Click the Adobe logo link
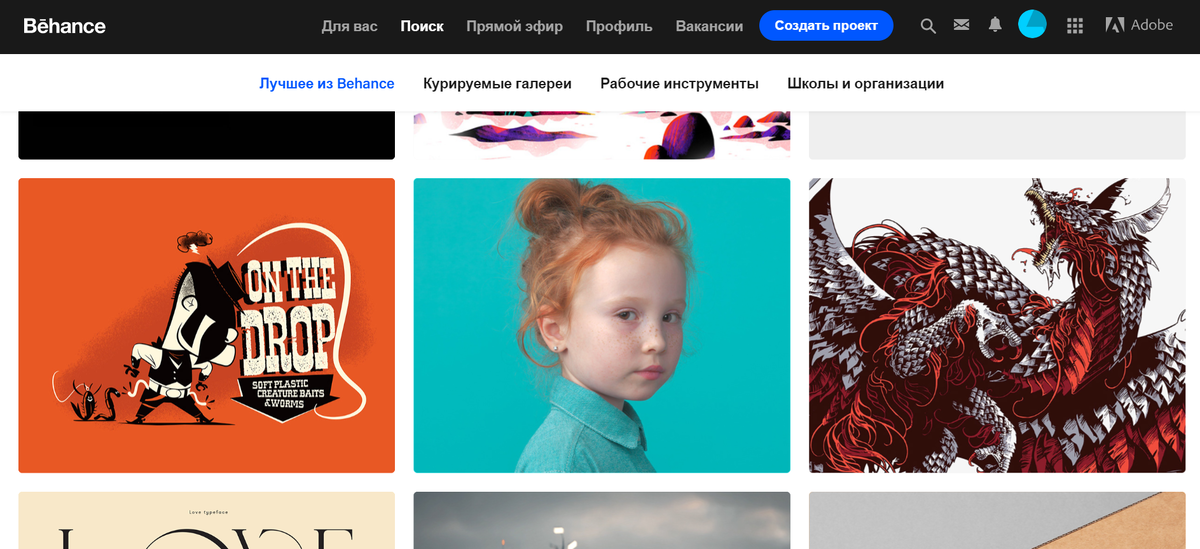Viewport: 1200px width, 549px height. [x=1139, y=25]
